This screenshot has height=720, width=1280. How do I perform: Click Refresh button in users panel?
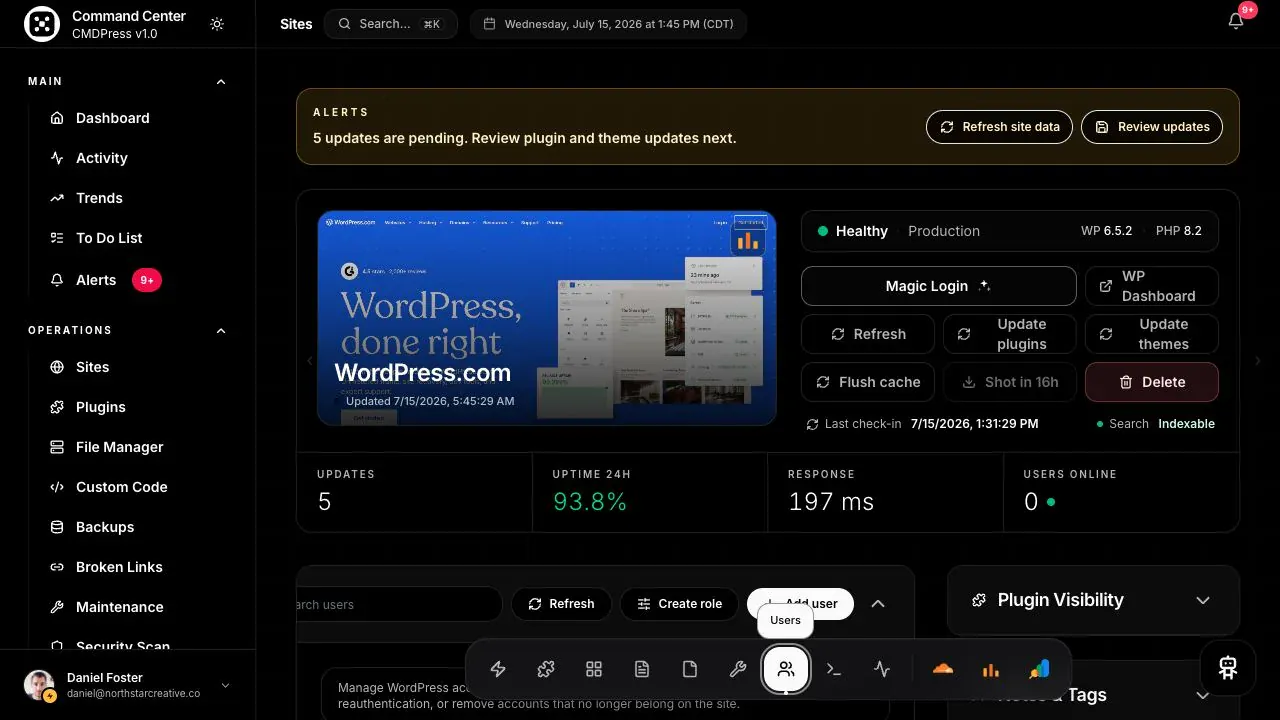click(x=561, y=604)
